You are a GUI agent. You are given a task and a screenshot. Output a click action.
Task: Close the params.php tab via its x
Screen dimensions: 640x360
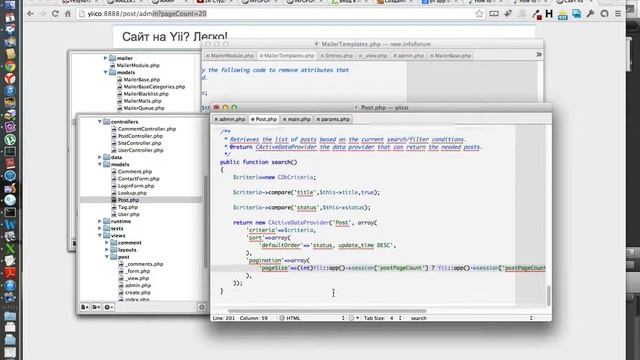click(318, 120)
